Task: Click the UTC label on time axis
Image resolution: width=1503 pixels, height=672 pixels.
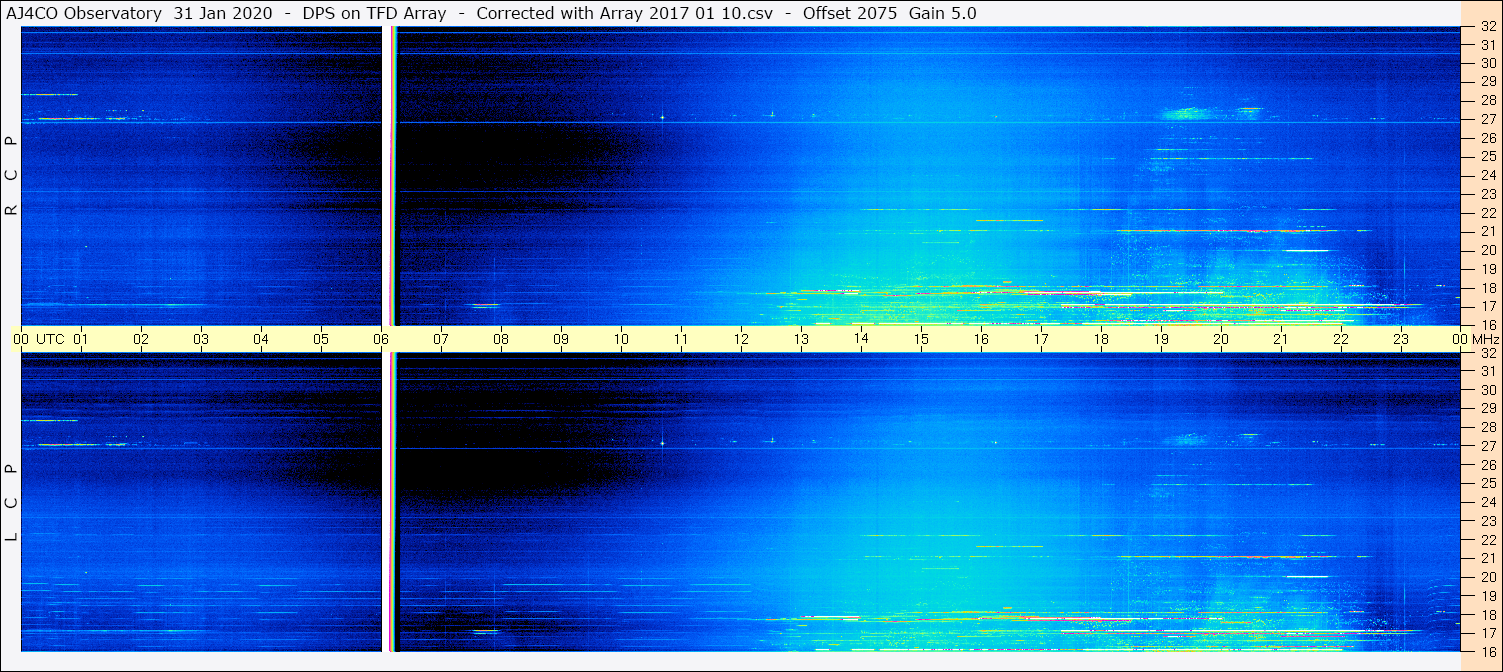Action: click(x=50, y=339)
